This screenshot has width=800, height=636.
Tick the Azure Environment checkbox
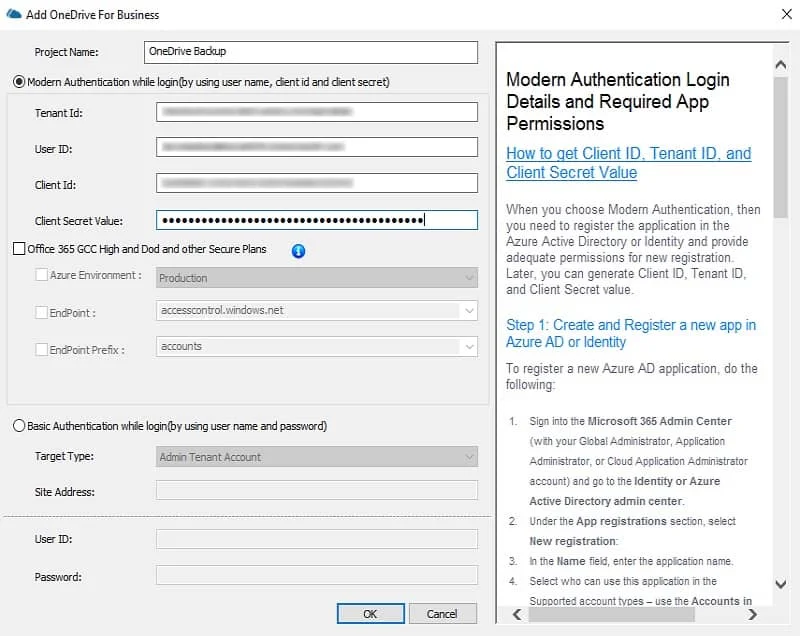click(x=41, y=274)
